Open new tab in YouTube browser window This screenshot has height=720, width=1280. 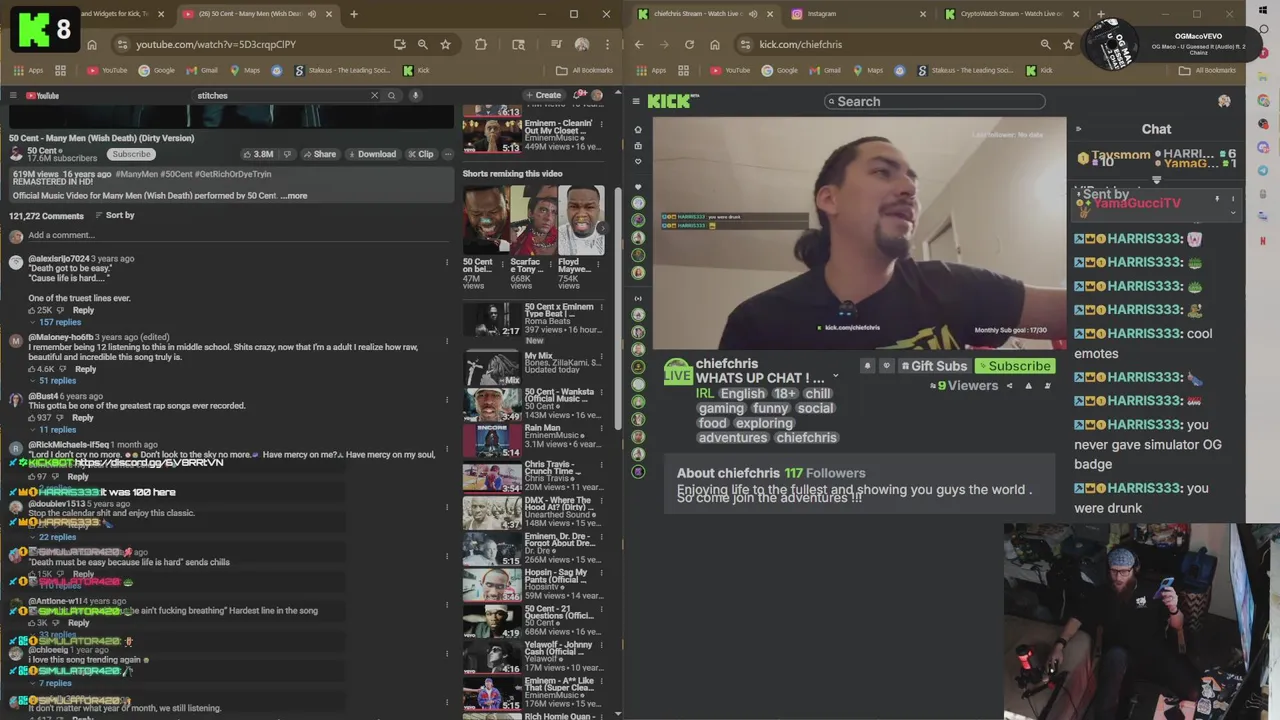tap(353, 14)
